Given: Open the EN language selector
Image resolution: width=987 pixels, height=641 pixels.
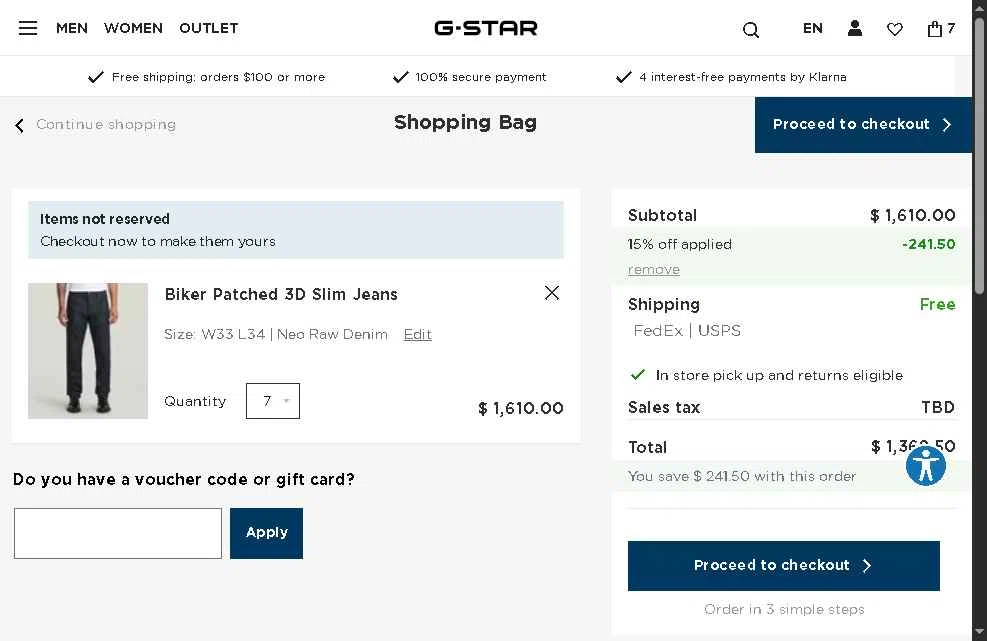Looking at the screenshot, I should tap(813, 28).
